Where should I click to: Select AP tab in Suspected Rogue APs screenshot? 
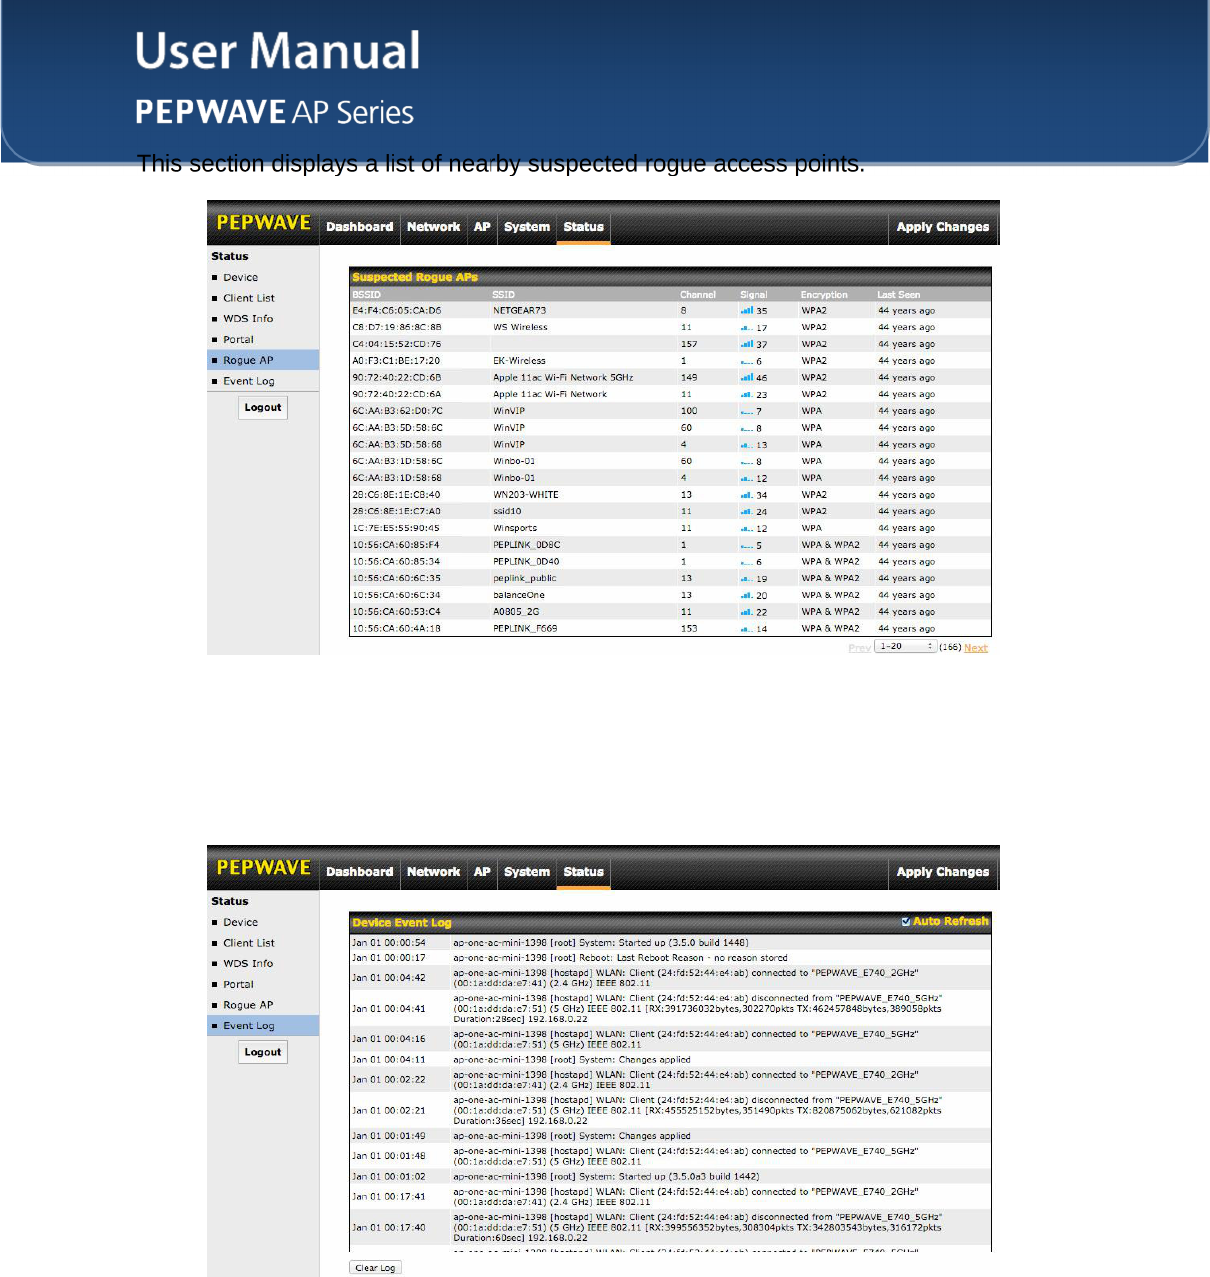482,227
